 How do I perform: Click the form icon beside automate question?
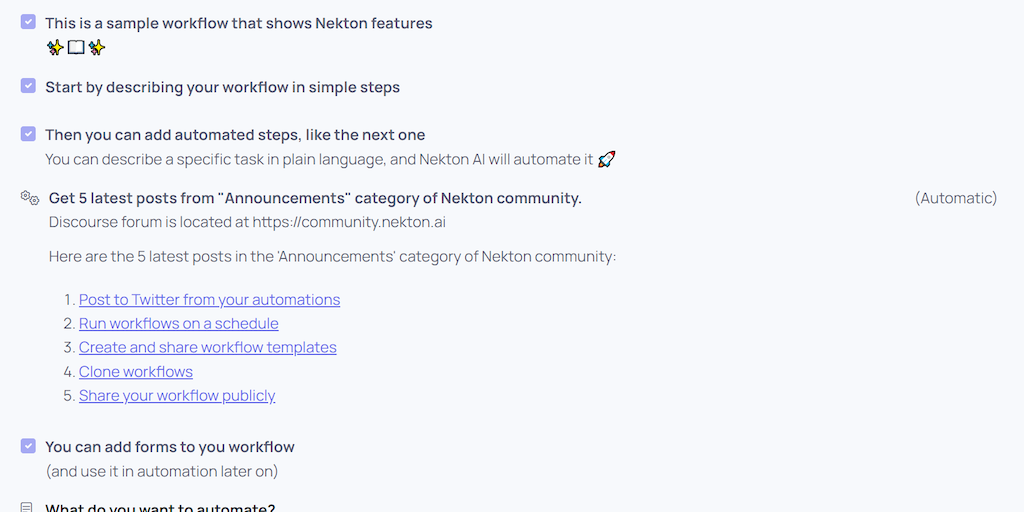coord(28,508)
